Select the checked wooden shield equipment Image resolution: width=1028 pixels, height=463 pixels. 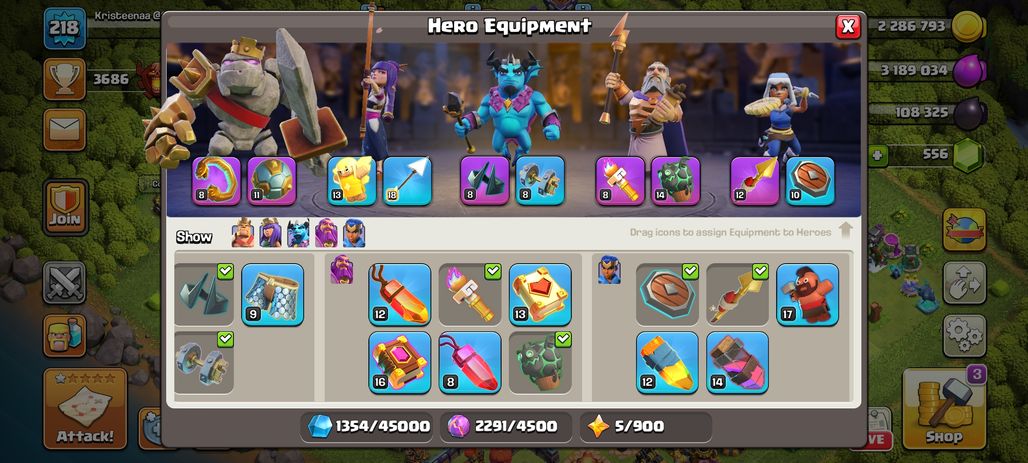tap(667, 294)
